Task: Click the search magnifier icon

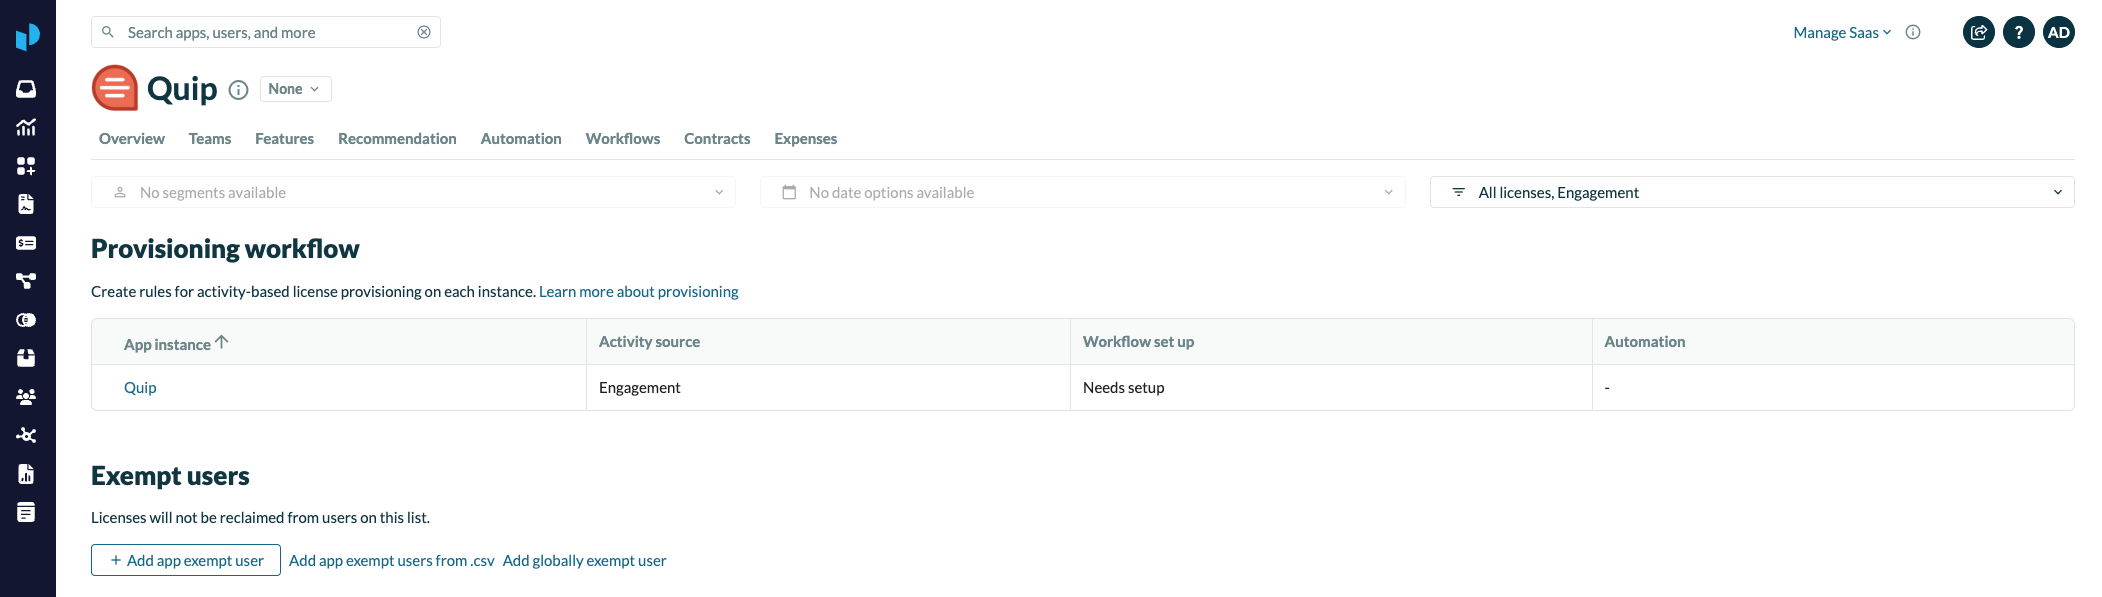Action: (x=108, y=32)
